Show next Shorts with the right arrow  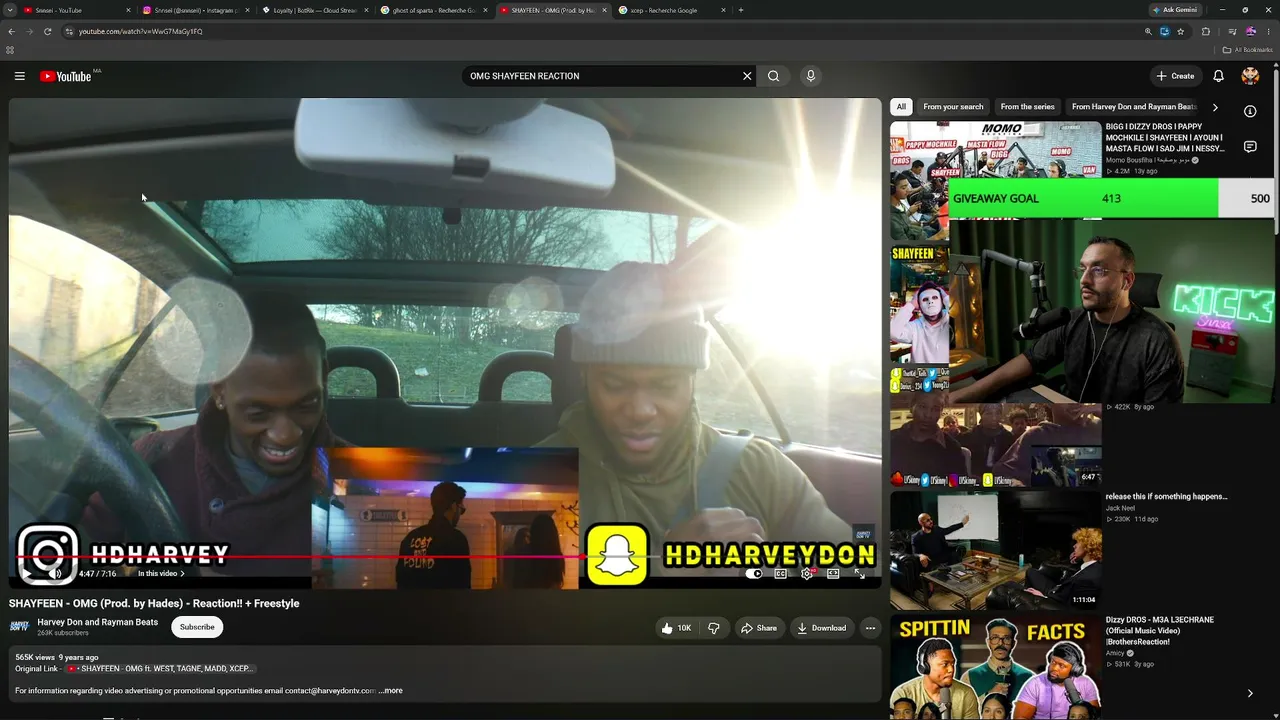coord(1250,693)
